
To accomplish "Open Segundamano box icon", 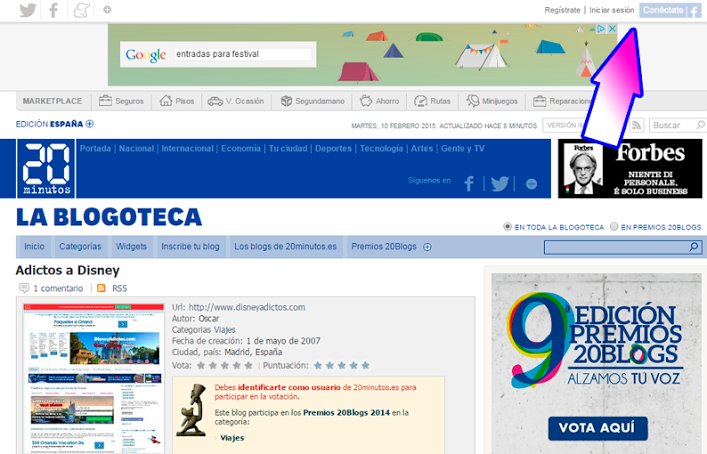I will pyautogui.click(x=286, y=101).
